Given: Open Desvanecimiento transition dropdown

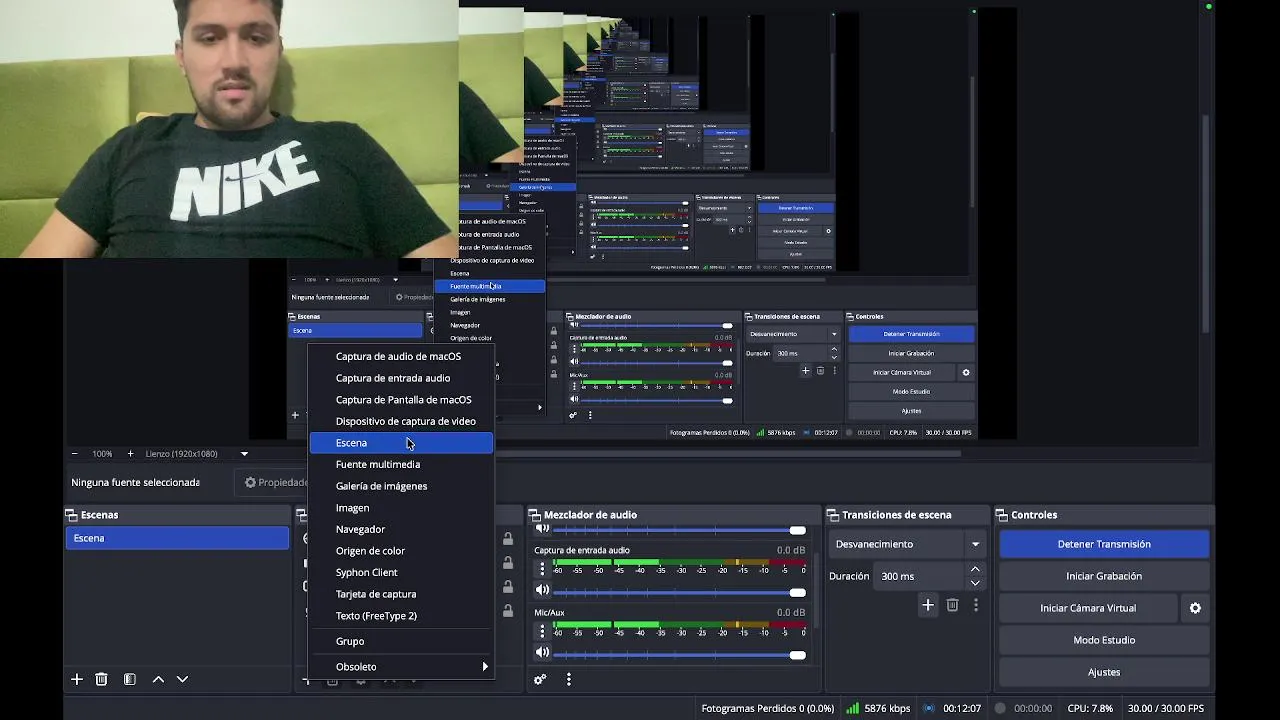Looking at the screenshot, I should [x=909, y=544].
